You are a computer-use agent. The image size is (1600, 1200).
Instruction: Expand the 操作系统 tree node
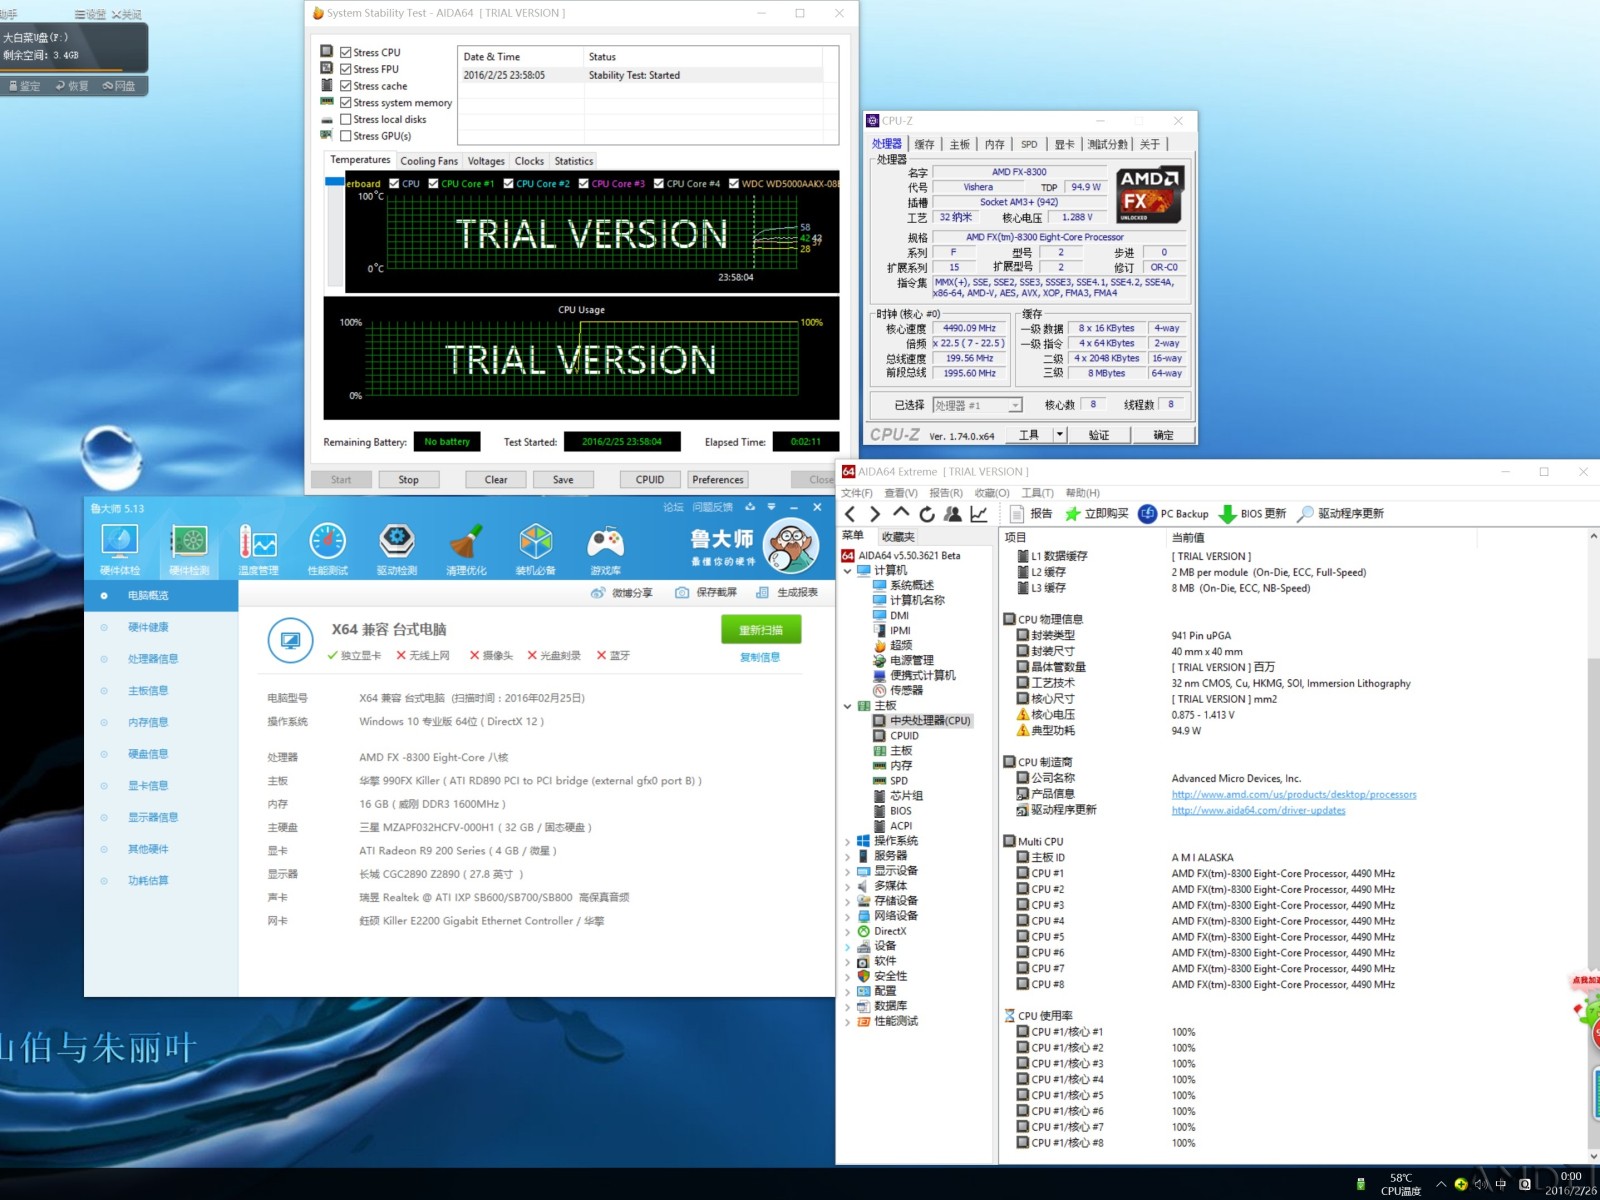click(x=848, y=842)
